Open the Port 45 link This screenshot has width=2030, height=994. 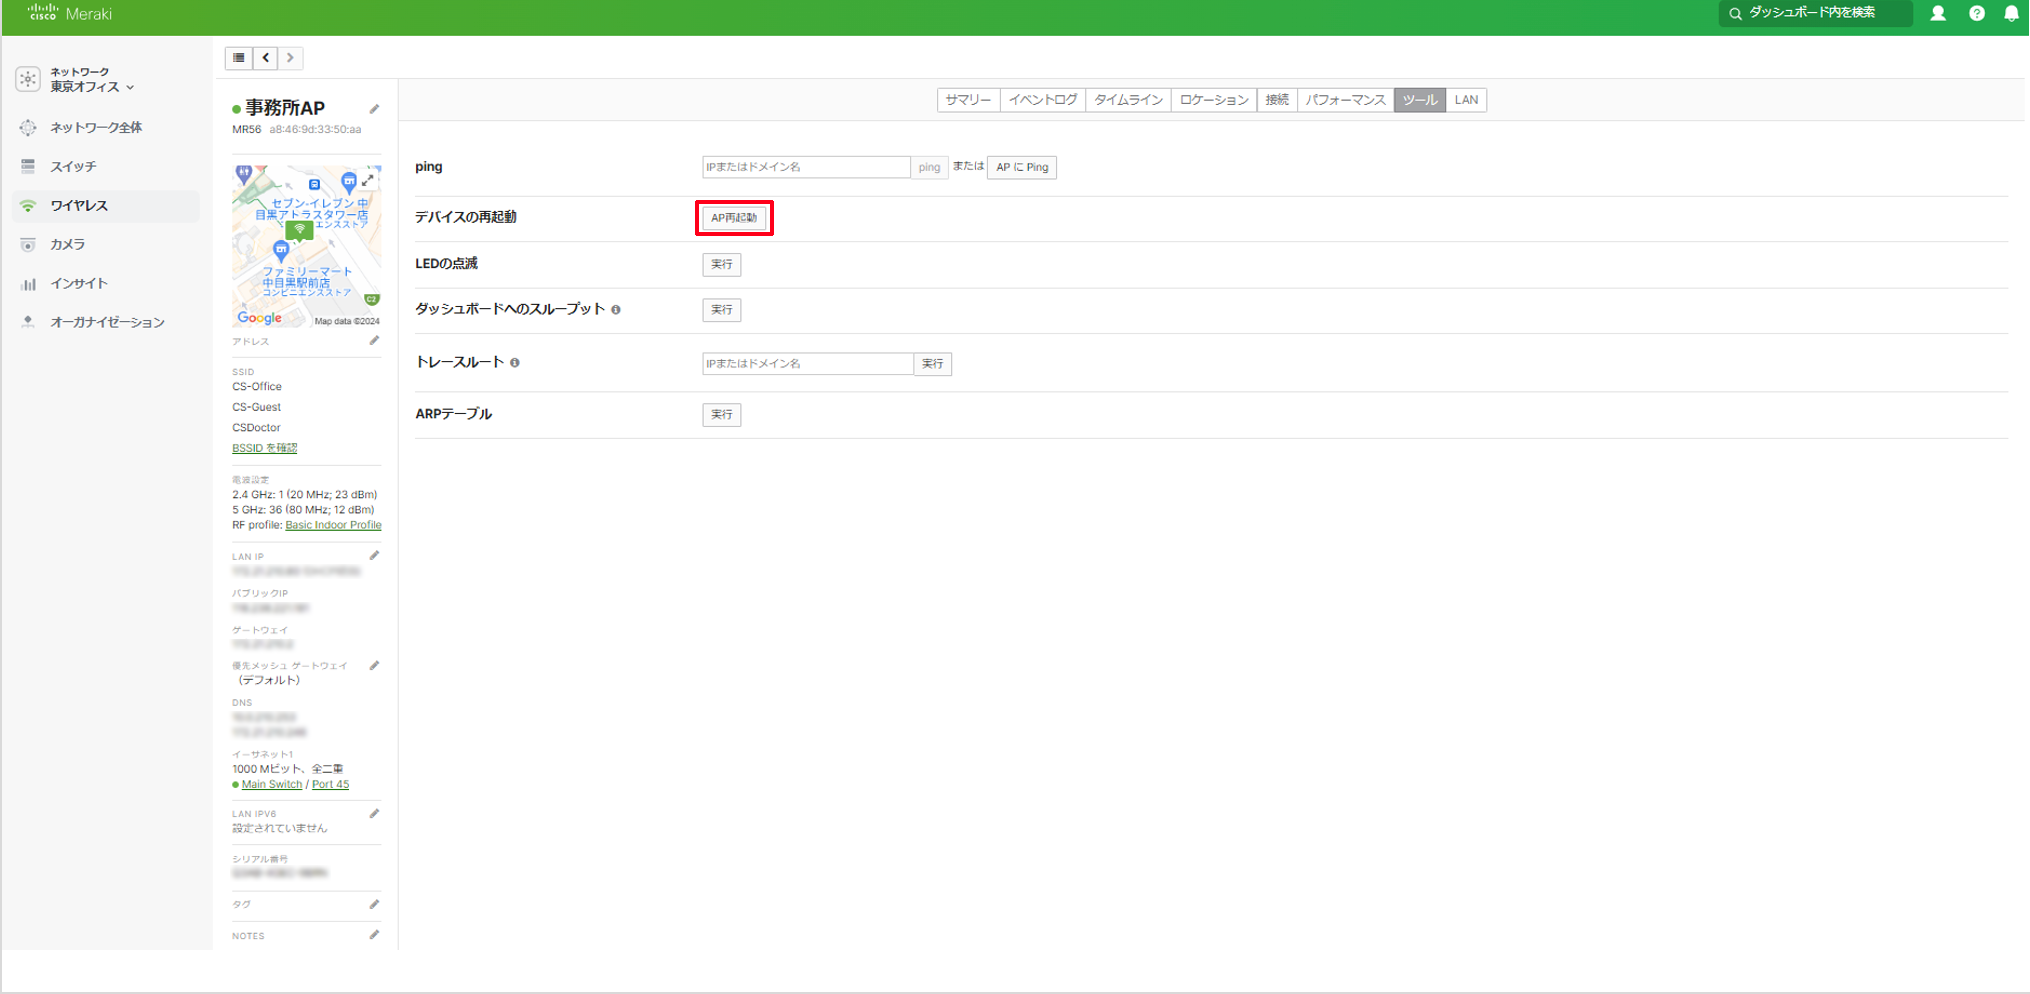coord(330,785)
